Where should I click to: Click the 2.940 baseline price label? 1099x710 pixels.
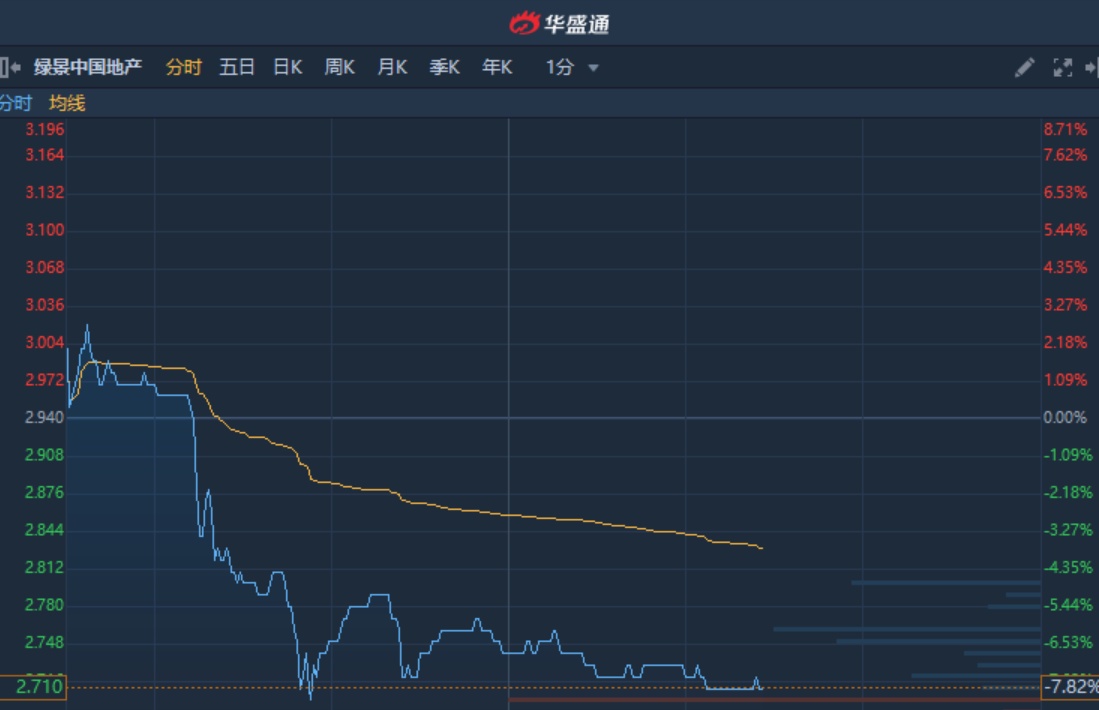click(44, 418)
